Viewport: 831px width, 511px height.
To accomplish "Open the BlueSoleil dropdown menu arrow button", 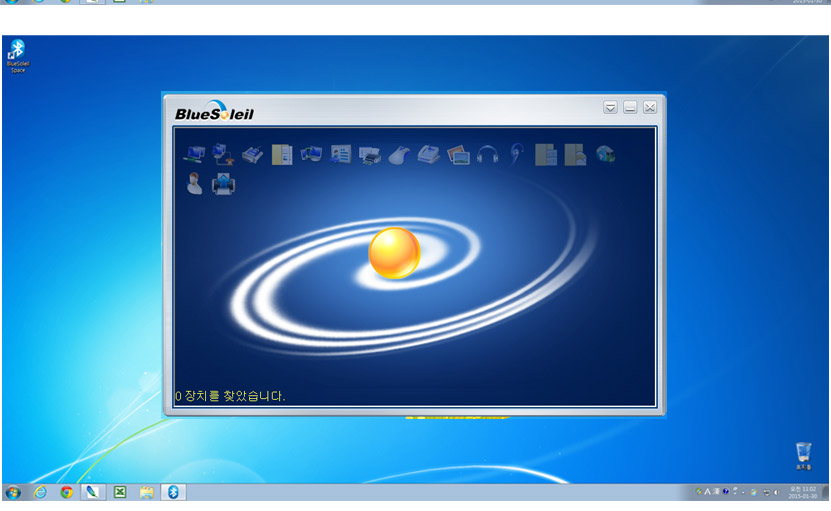I will tap(610, 108).
